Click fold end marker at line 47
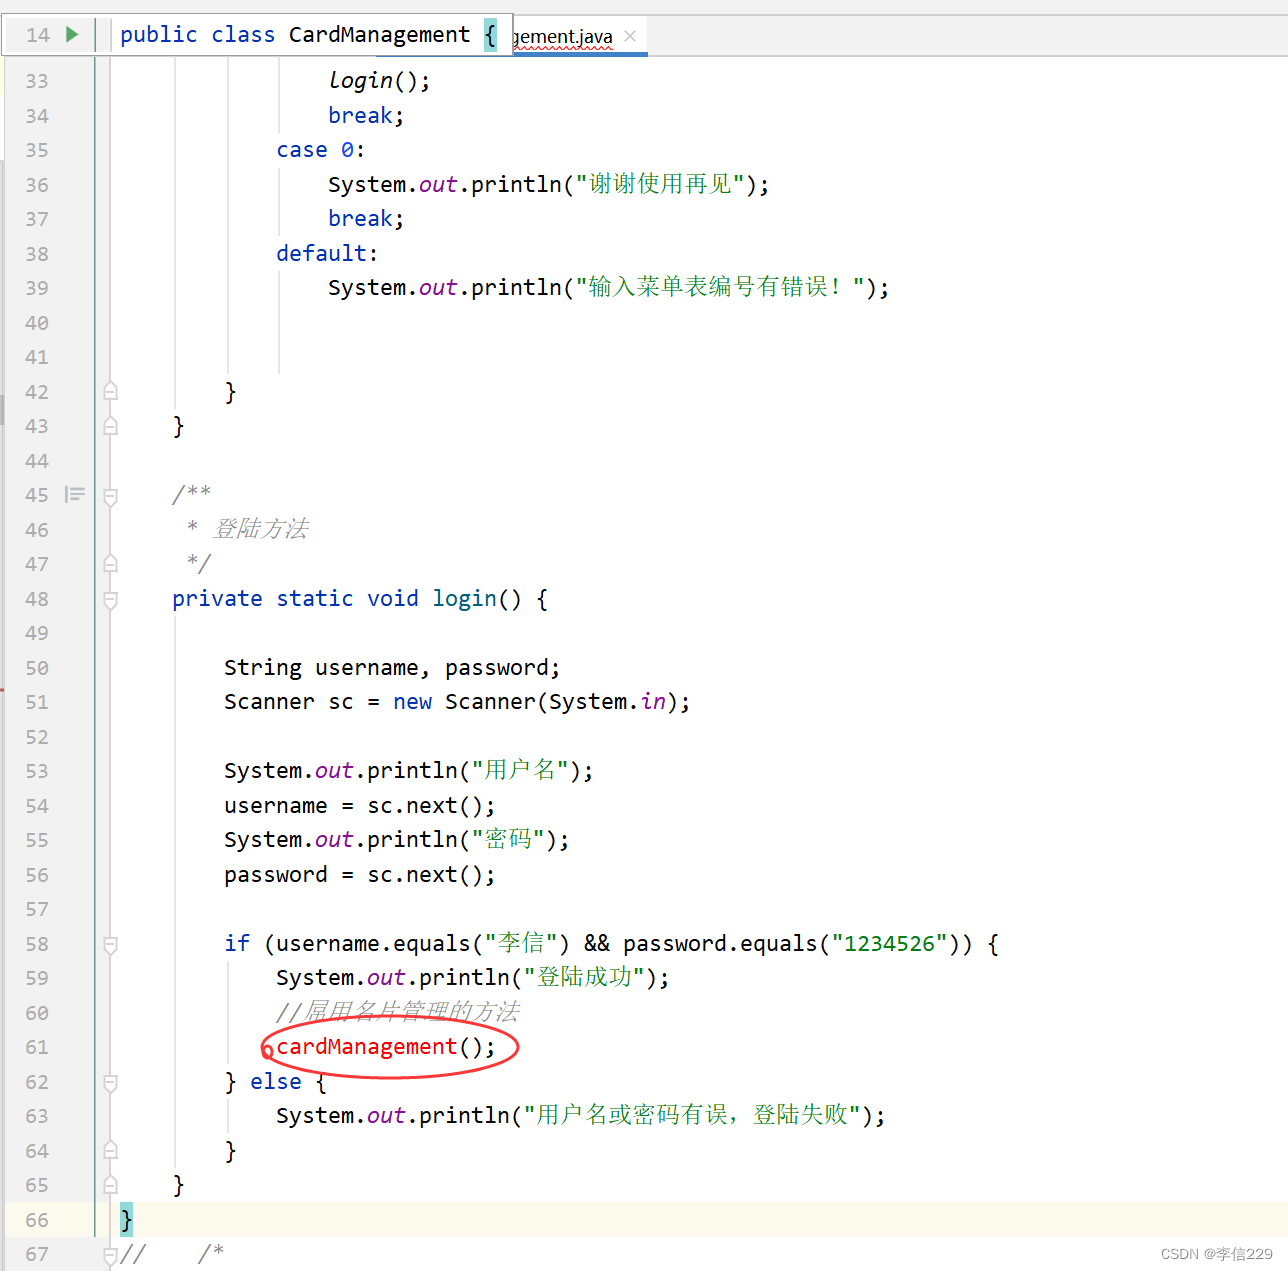 111,564
